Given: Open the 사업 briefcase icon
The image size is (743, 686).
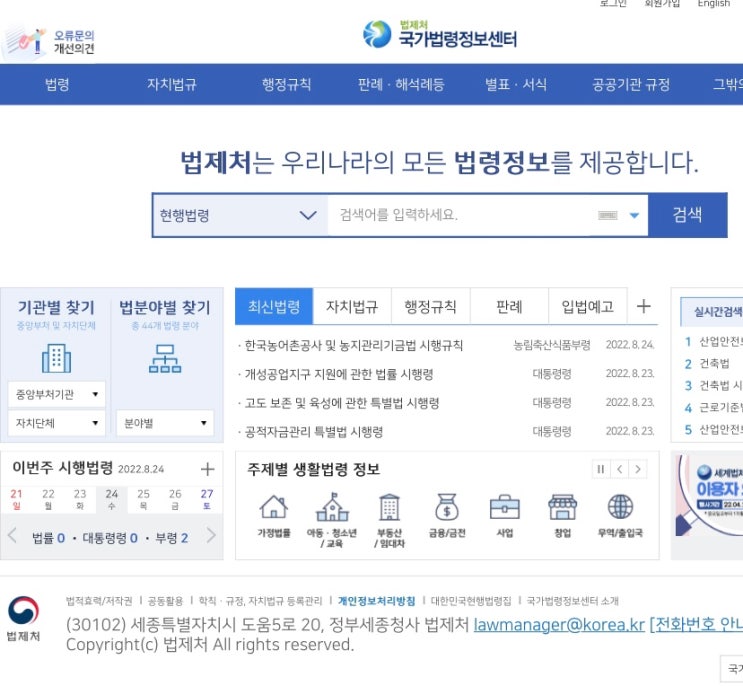Looking at the screenshot, I should [x=505, y=507].
